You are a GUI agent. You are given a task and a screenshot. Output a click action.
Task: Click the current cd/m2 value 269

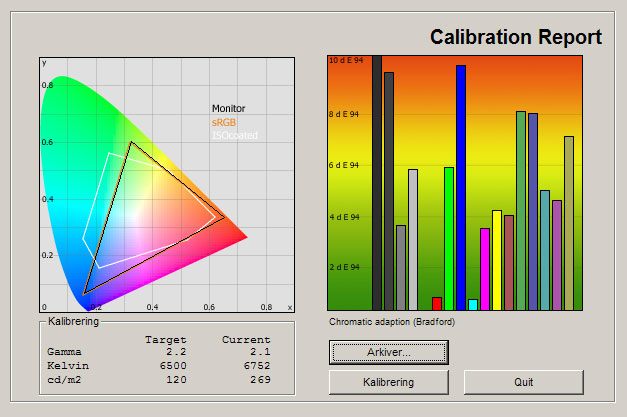pyautogui.click(x=258, y=379)
